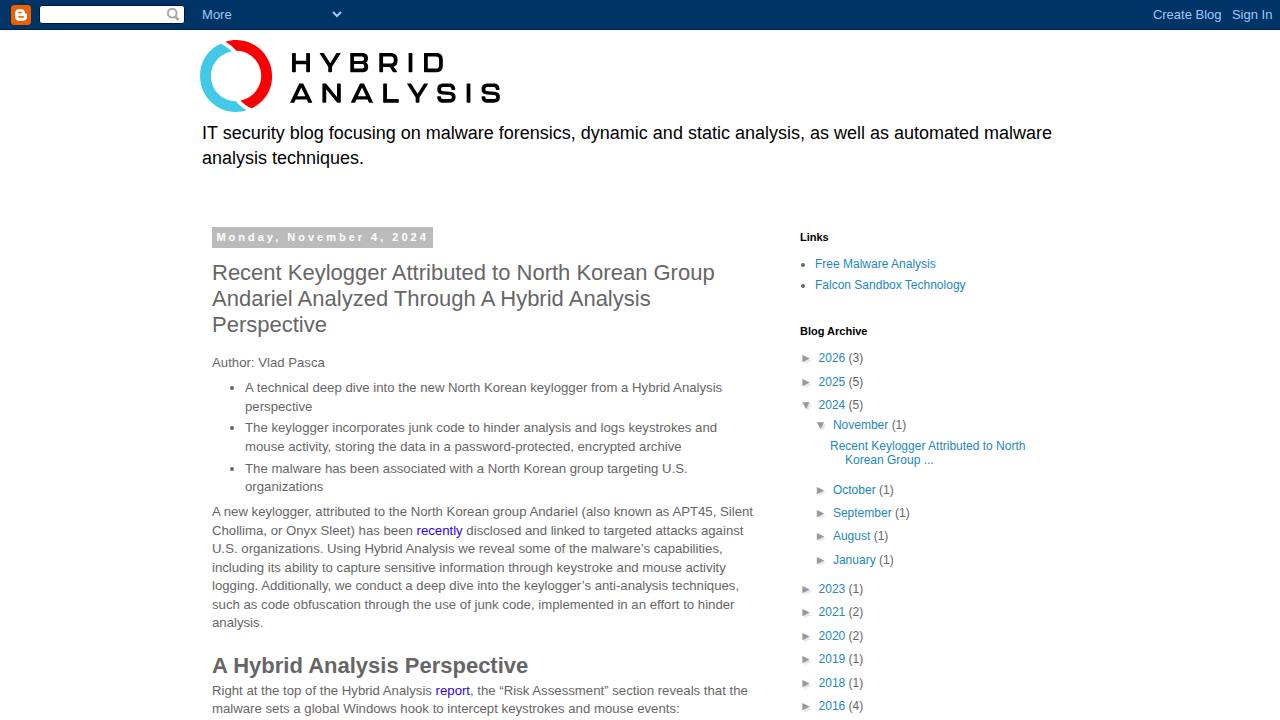Open the November archive month link

point(860,425)
